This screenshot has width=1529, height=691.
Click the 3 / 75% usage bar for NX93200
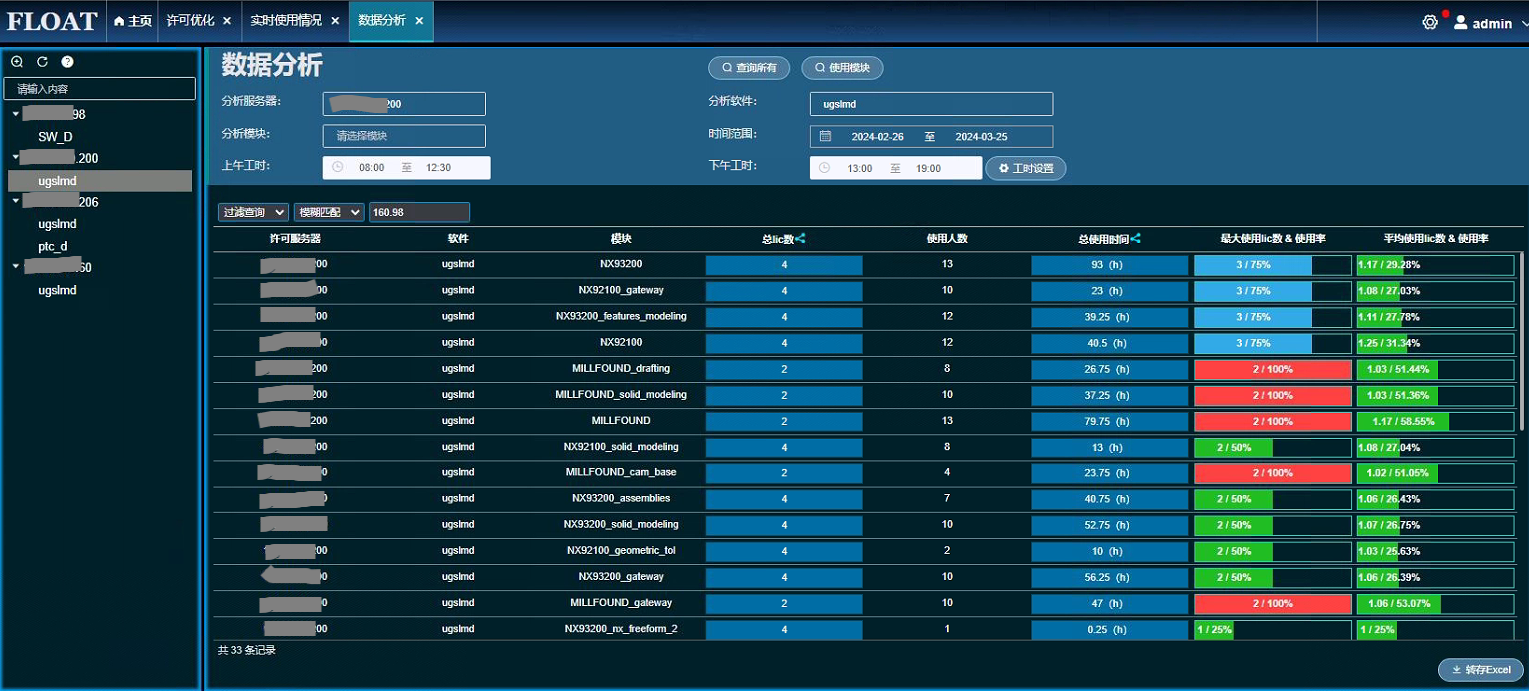coord(1253,265)
